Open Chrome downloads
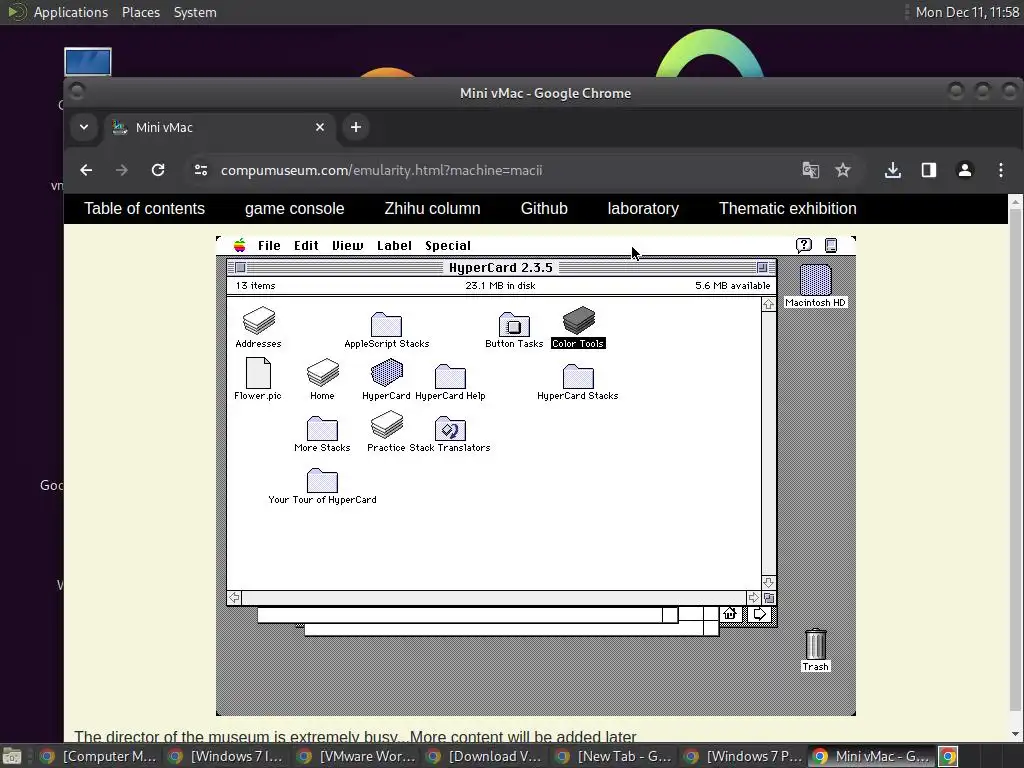Screen dimensions: 1024x768 (x=893, y=170)
